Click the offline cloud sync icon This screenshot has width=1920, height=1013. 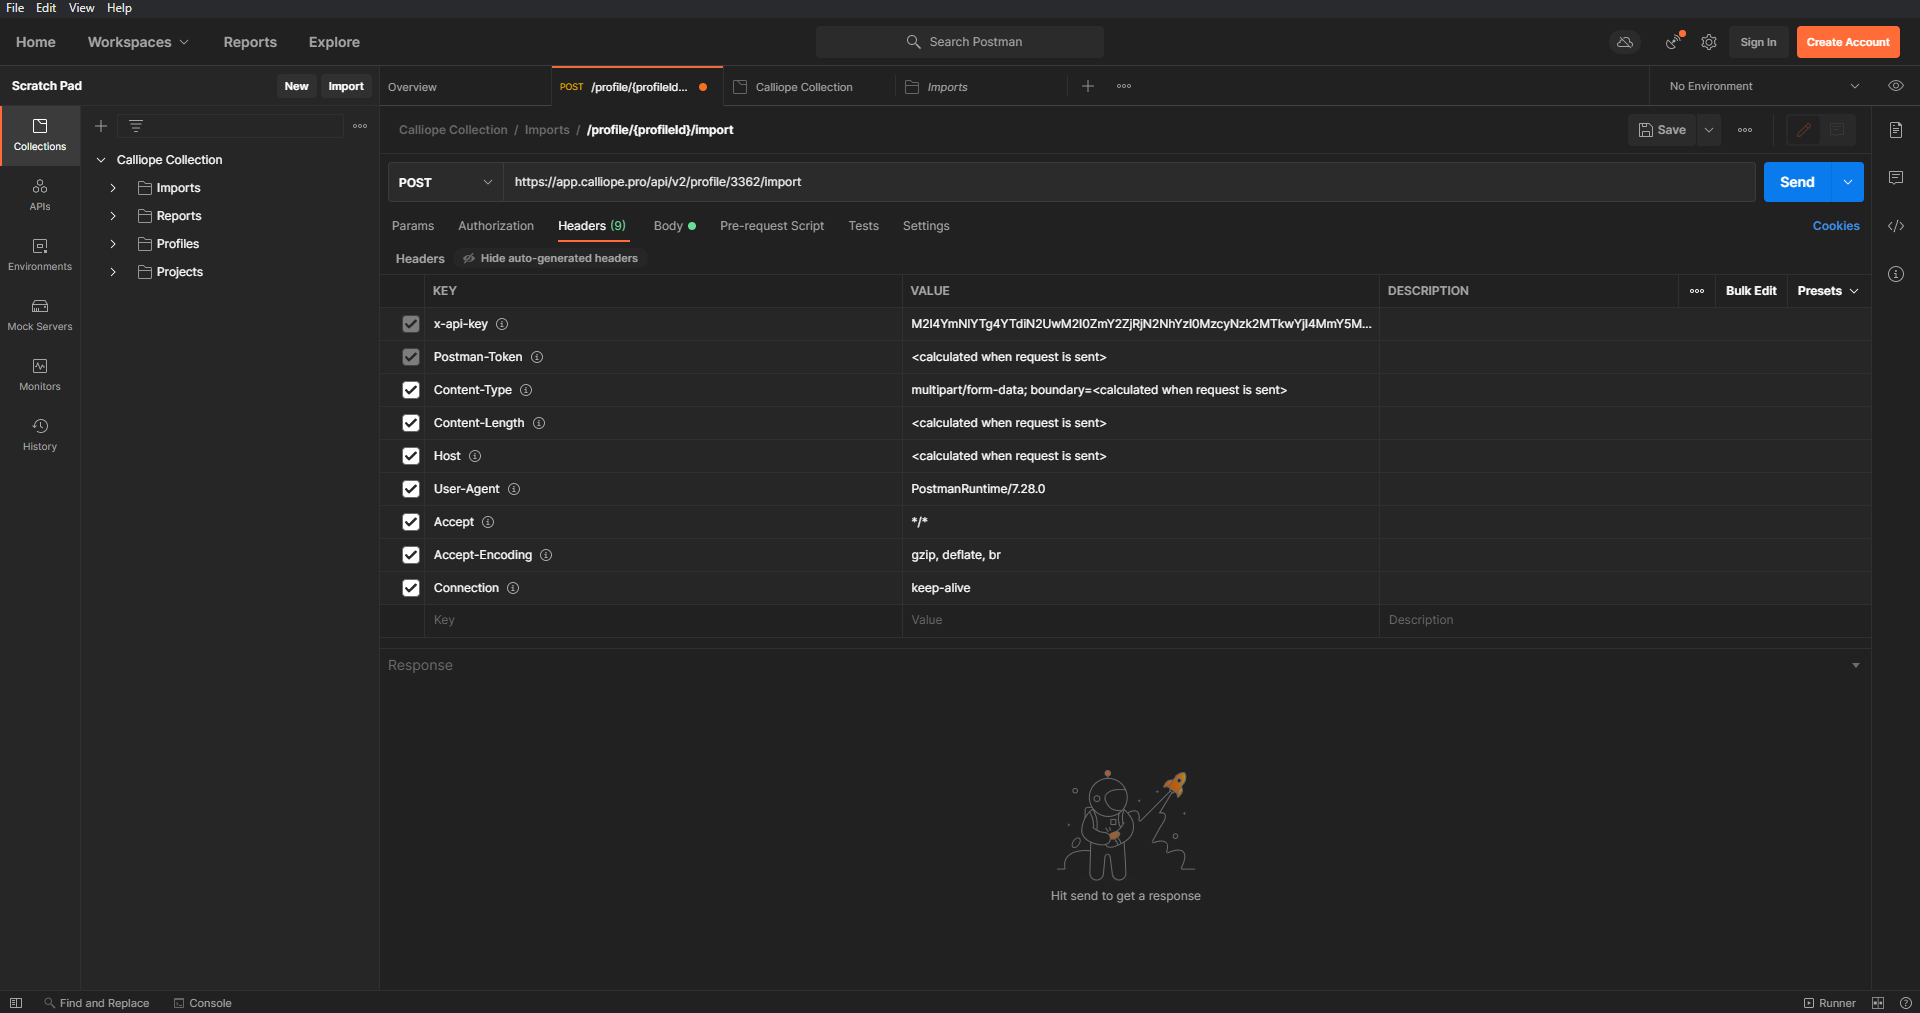click(1625, 42)
